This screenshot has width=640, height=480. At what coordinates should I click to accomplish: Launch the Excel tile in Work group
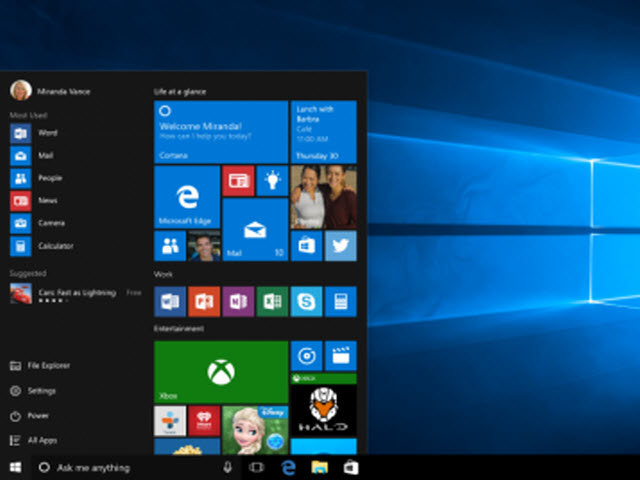tap(272, 301)
